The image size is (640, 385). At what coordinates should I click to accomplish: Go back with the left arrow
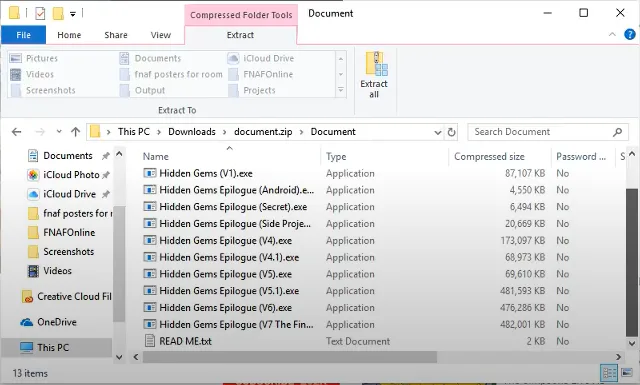(16, 132)
